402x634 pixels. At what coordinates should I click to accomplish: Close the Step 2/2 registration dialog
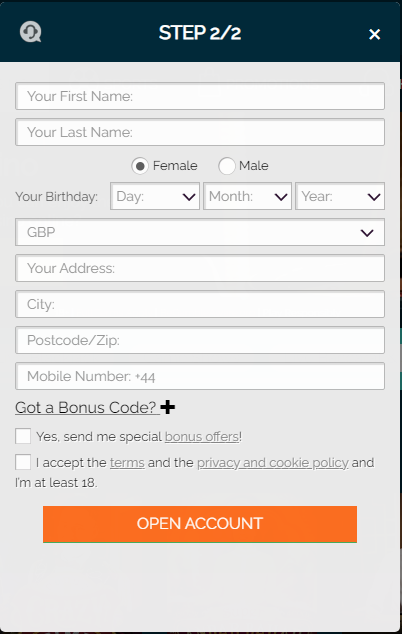click(374, 34)
